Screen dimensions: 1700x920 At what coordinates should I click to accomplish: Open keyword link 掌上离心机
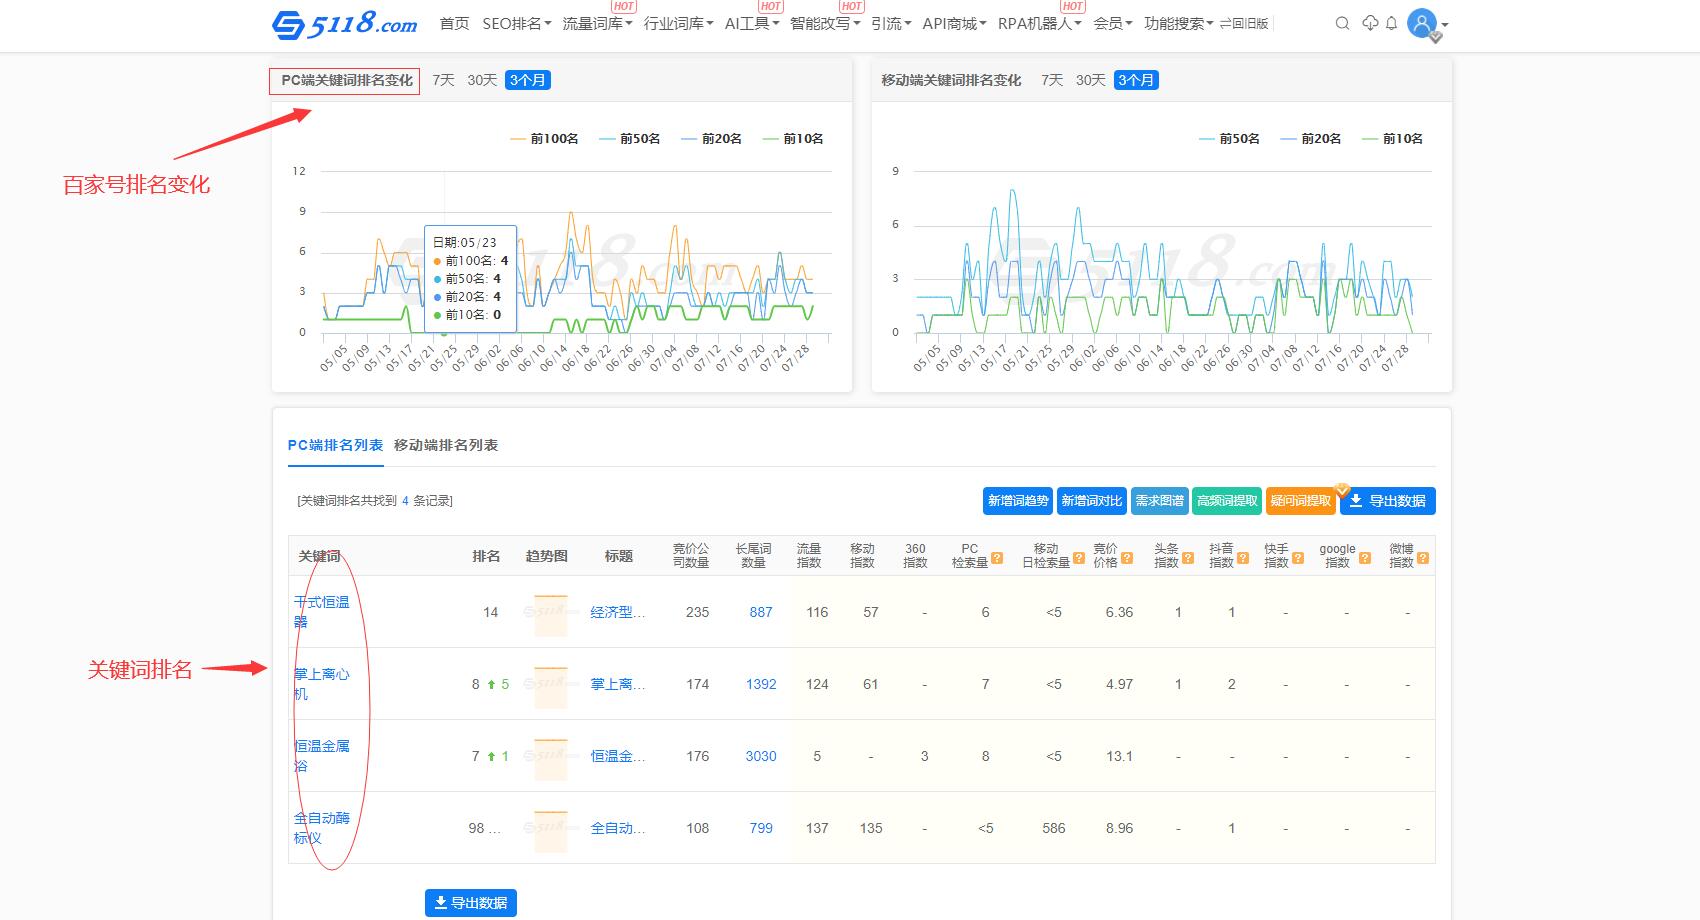[x=322, y=684]
